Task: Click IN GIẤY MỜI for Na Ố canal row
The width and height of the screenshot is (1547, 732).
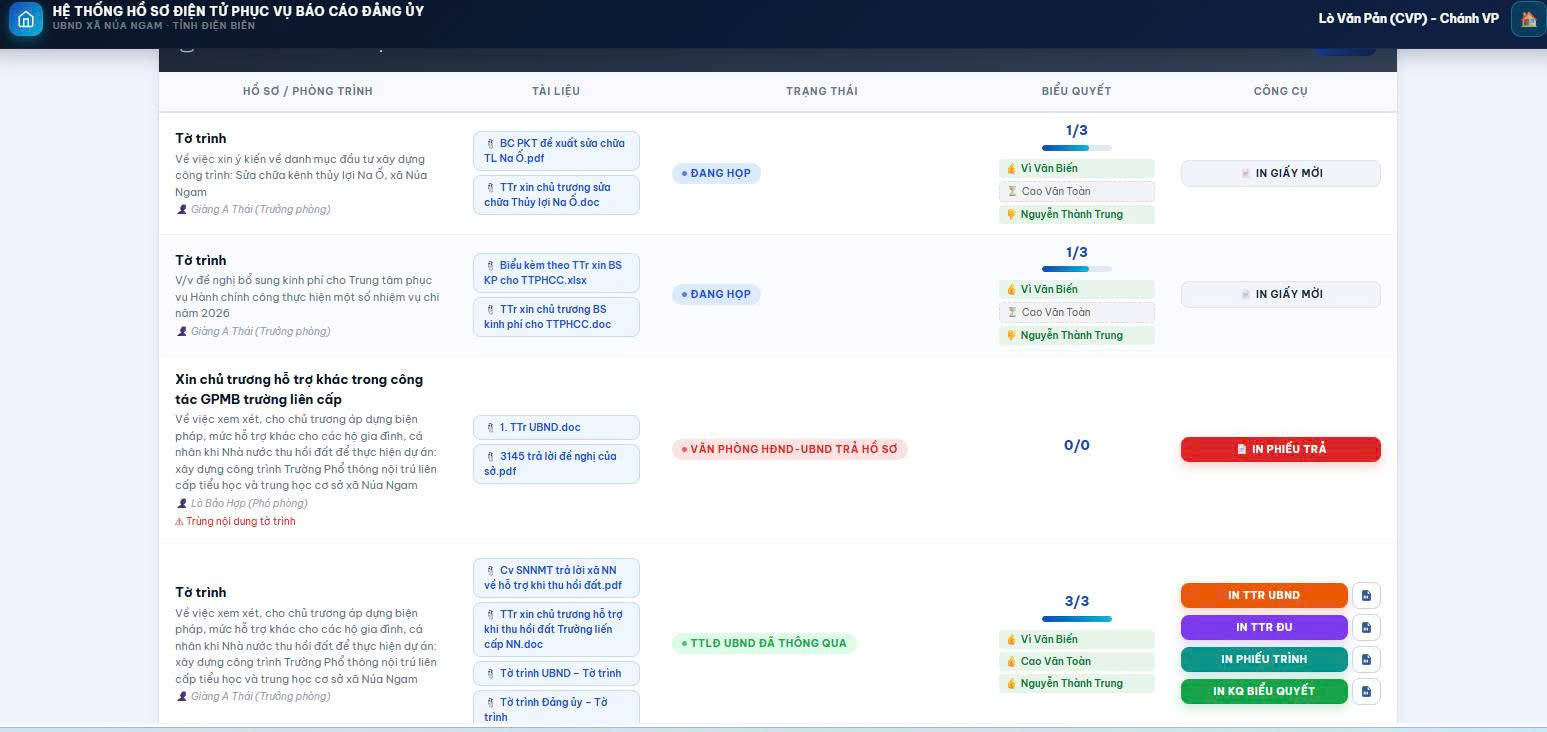Action: [1280, 173]
